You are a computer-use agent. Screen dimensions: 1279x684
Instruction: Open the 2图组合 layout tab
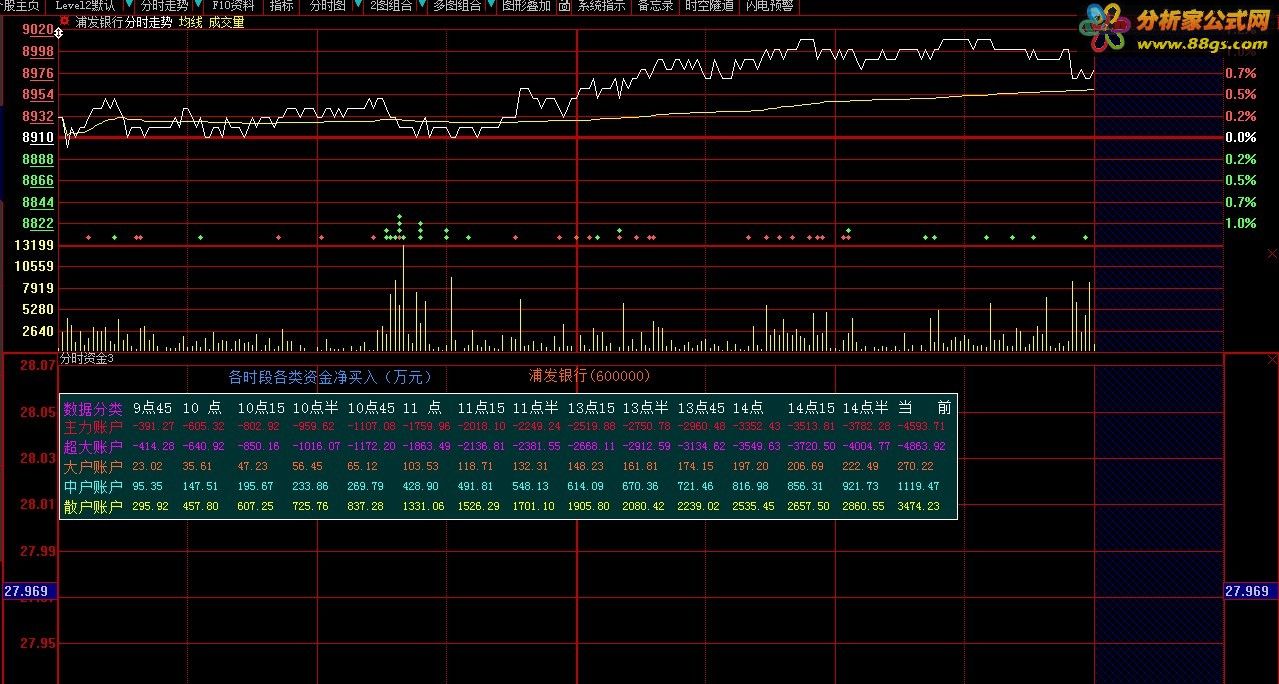[391, 5]
